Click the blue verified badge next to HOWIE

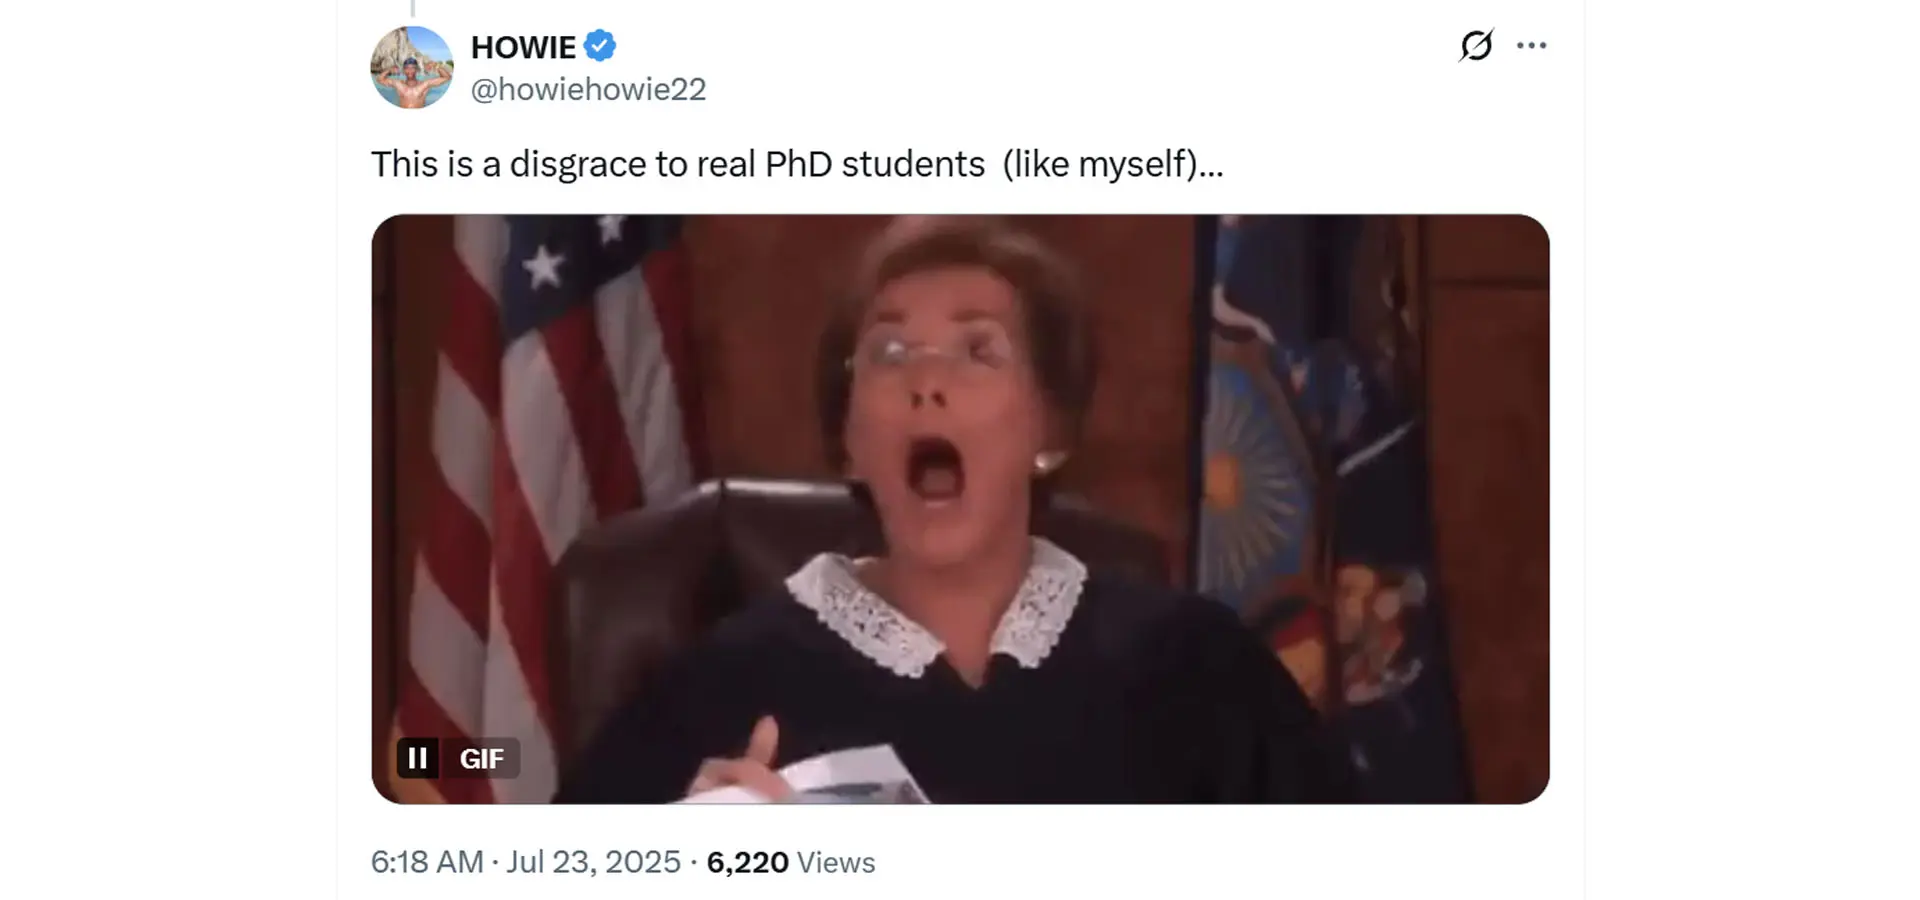coord(599,46)
